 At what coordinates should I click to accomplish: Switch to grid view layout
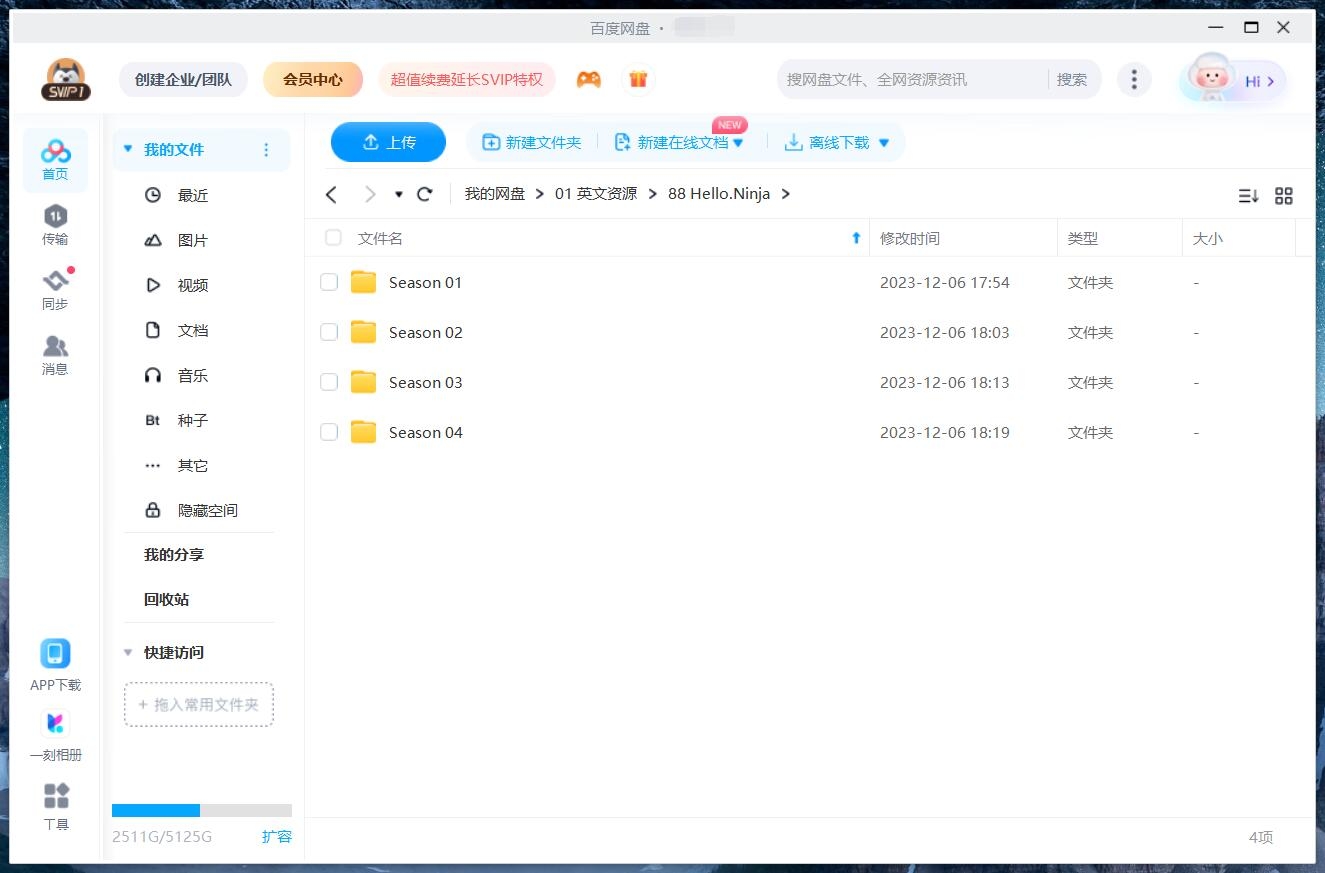coord(1284,196)
